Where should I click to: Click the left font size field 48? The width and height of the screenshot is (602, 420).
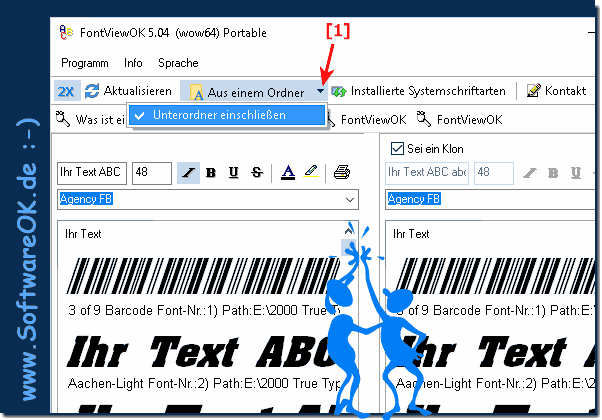tap(152, 173)
